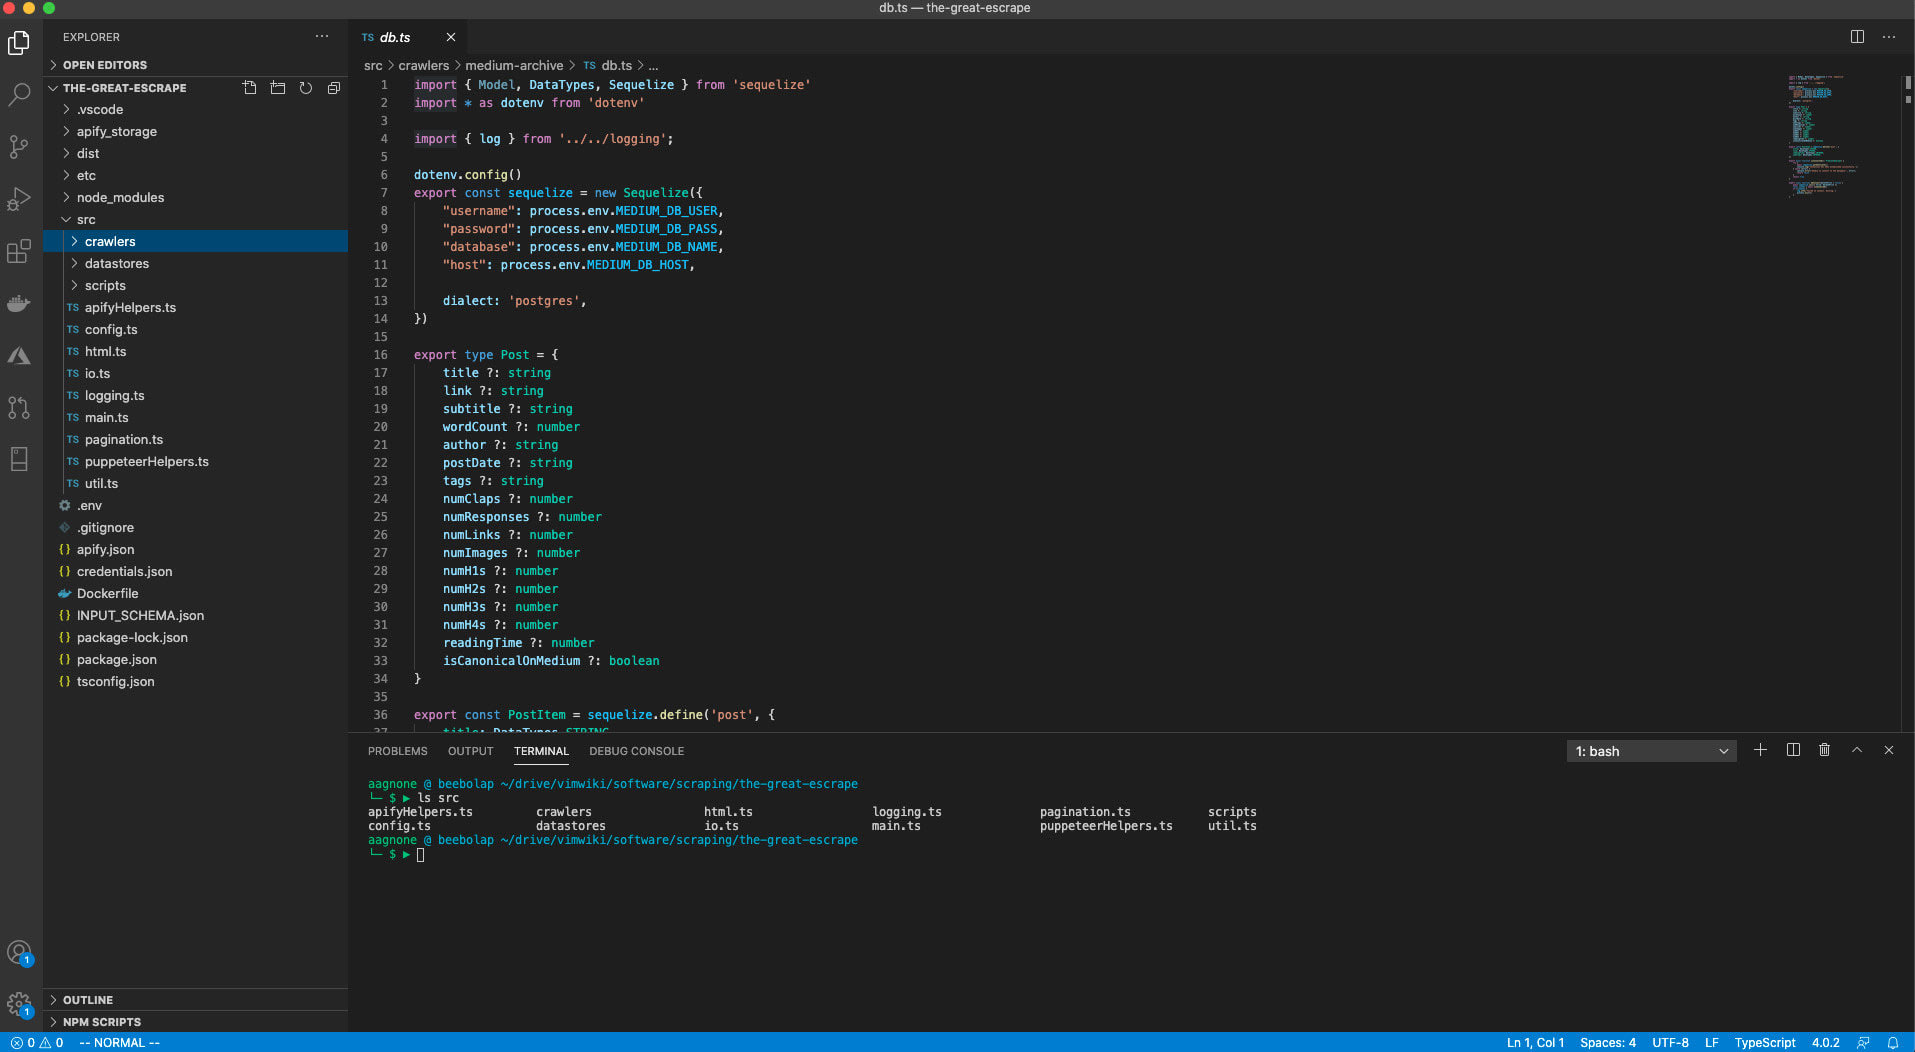The height and width of the screenshot is (1052, 1915).
Task: Expand the datastores folder
Action: pos(196,264)
